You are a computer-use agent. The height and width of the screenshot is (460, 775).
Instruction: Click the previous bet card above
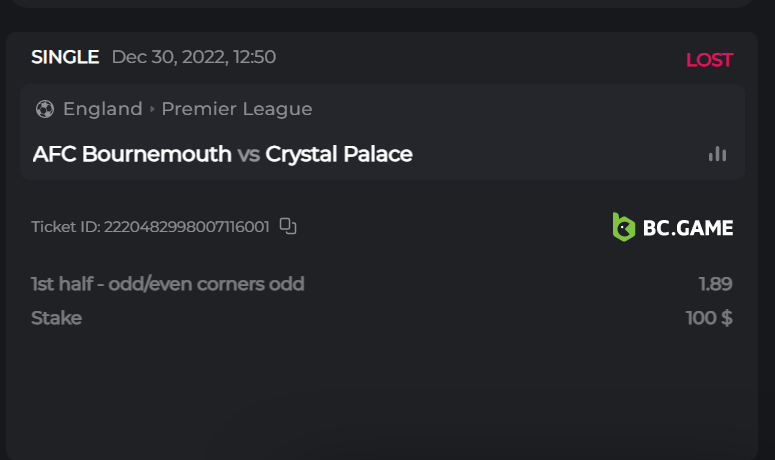380,4
